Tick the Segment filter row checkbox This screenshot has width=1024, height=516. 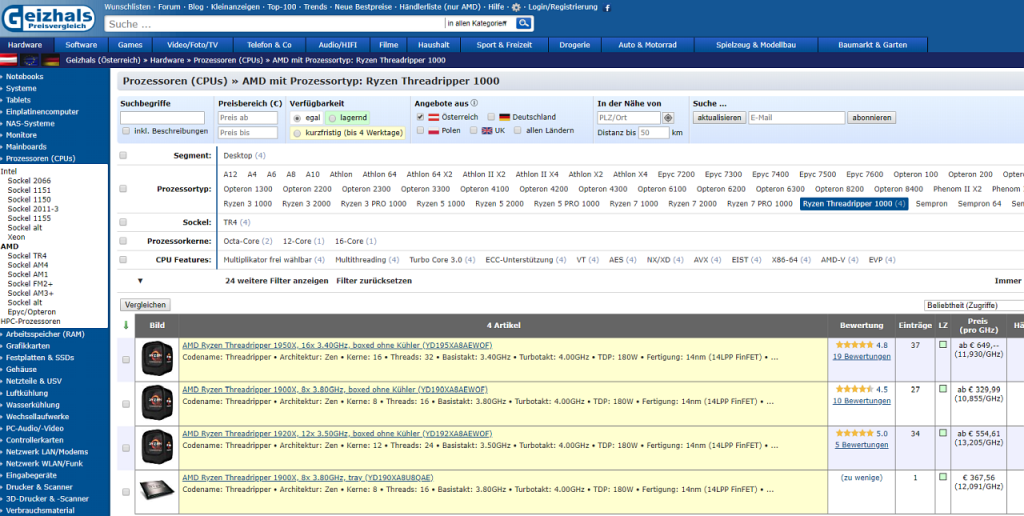point(123,155)
